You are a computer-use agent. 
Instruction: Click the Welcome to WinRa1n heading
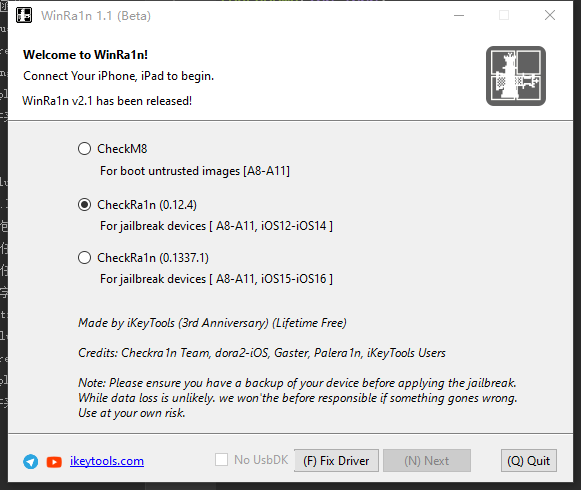(x=86, y=55)
